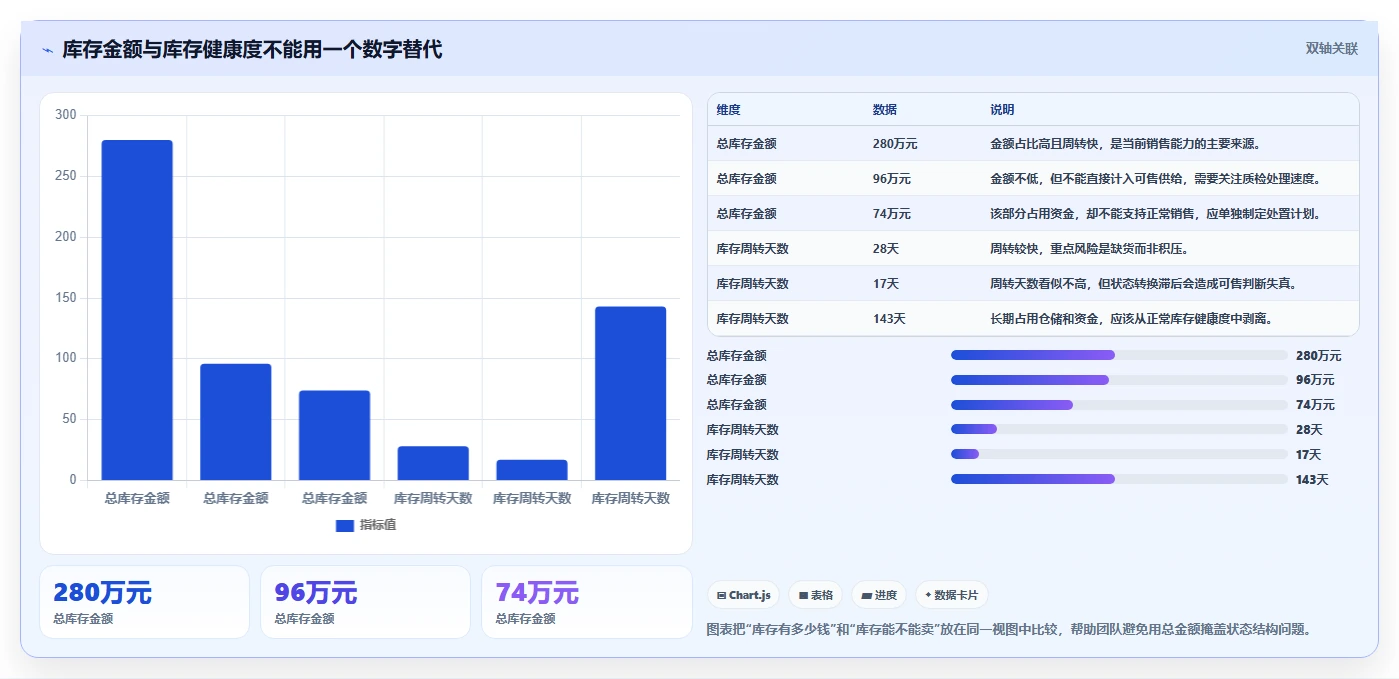Viewport: 1399px width, 679px height.
Task: Open the 74万元 data card
Action: [586, 602]
